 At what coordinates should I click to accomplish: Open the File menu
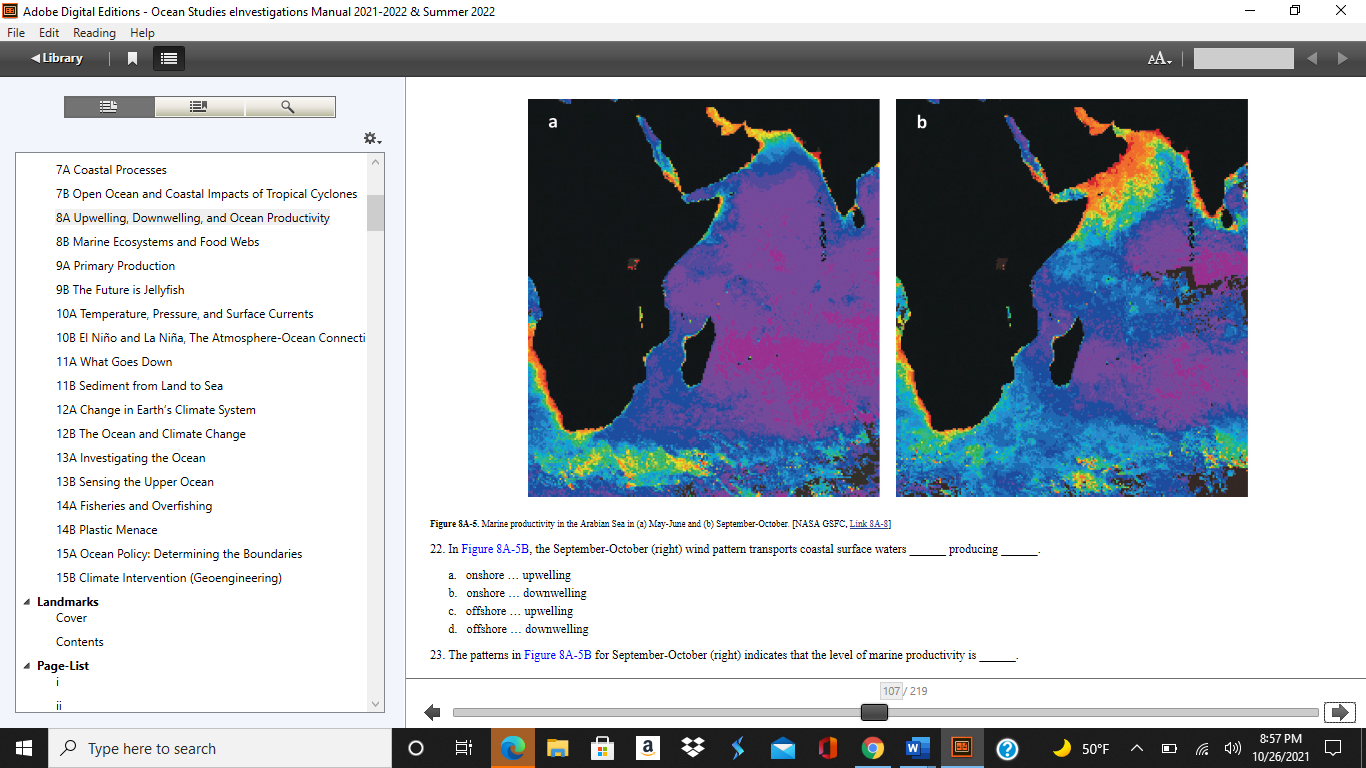pos(15,32)
